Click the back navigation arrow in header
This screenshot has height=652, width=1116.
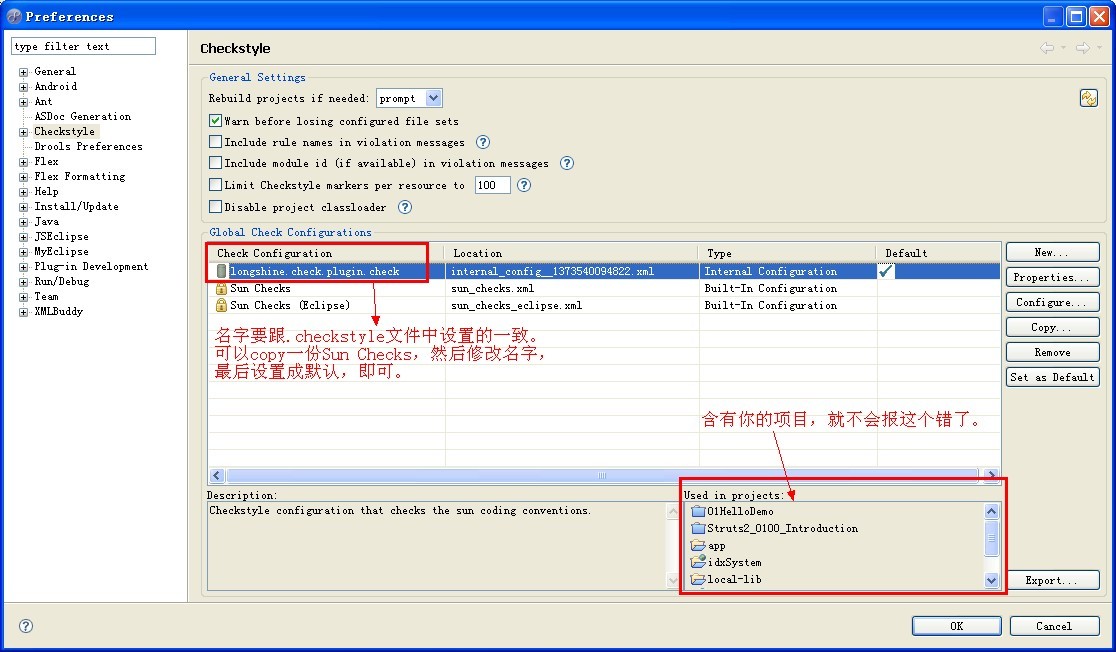(1046, 48)
